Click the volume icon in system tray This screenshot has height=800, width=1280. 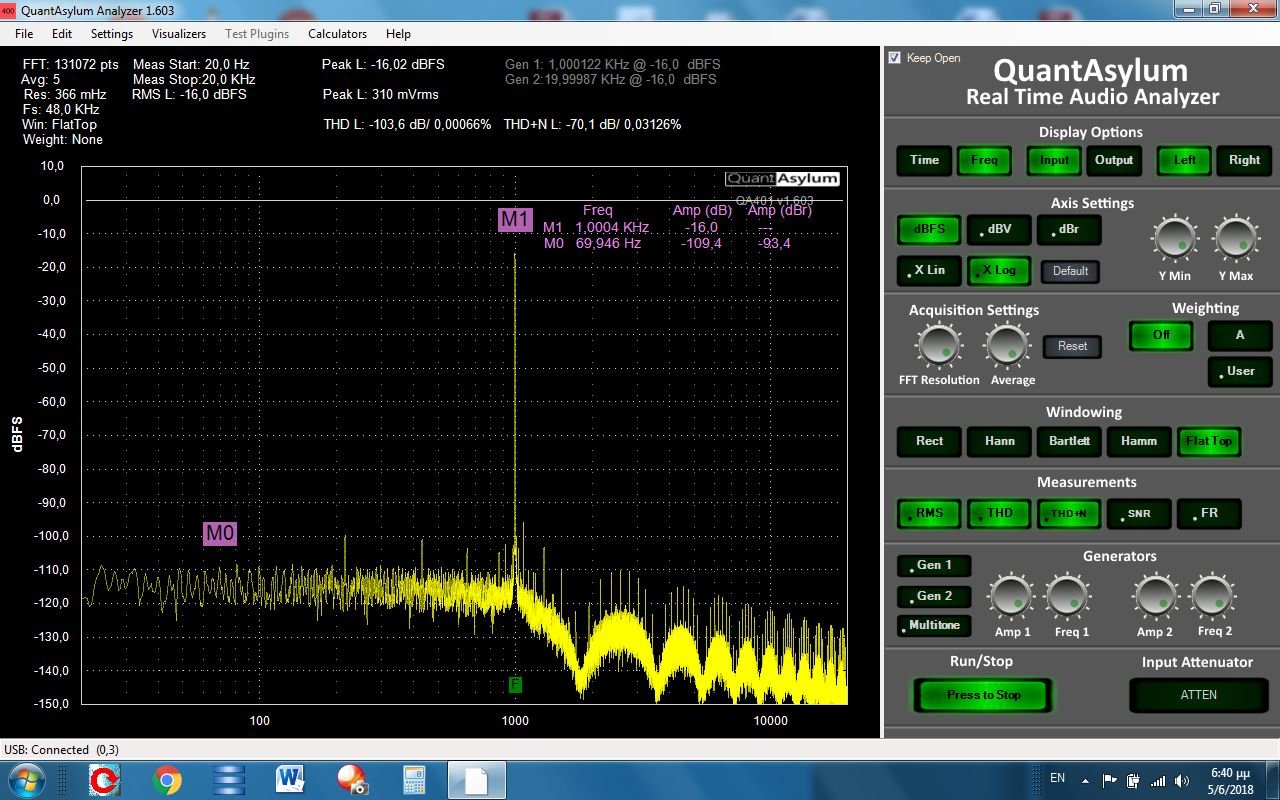point(1182,780)
